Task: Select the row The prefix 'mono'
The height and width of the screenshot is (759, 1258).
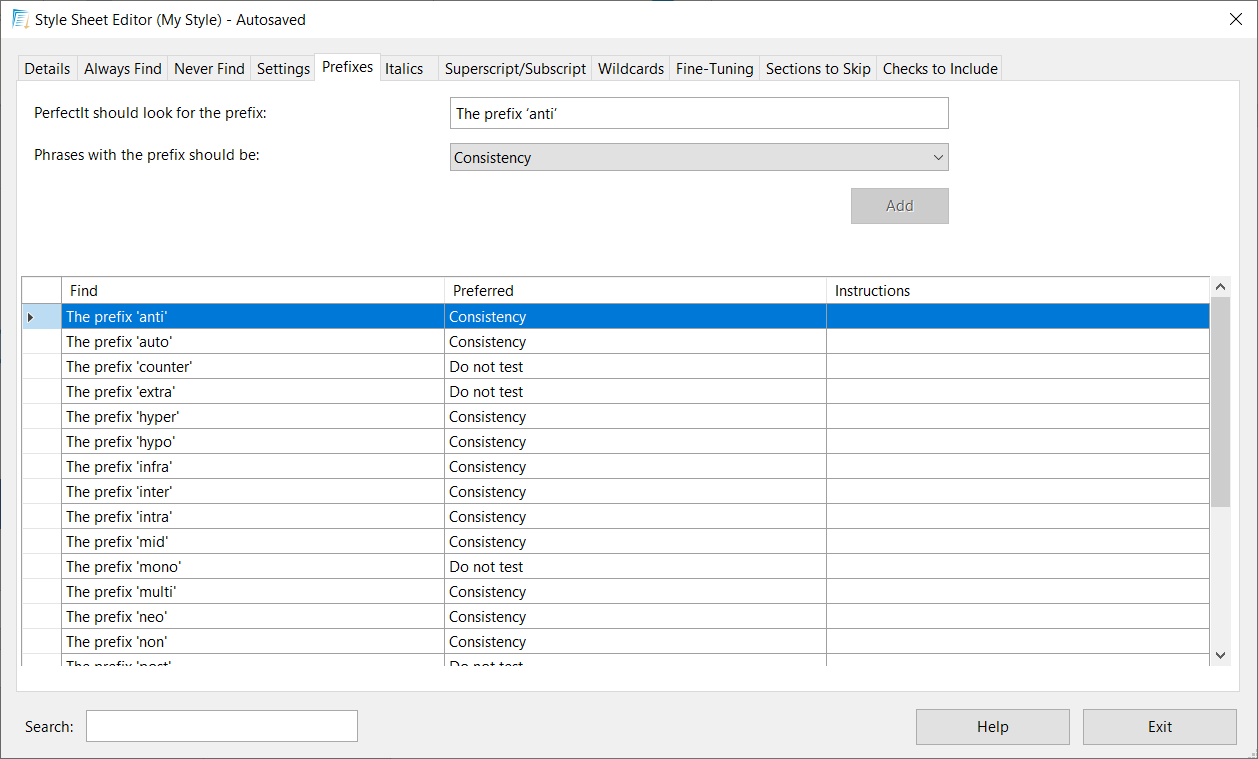Action: 616,567
